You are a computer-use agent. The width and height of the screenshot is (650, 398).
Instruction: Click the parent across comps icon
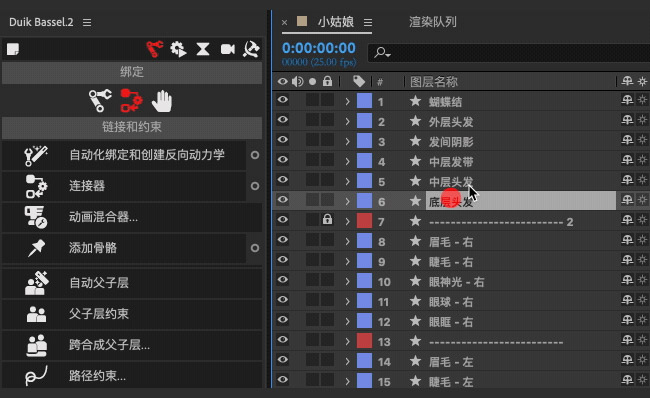[x=36, y=345]
